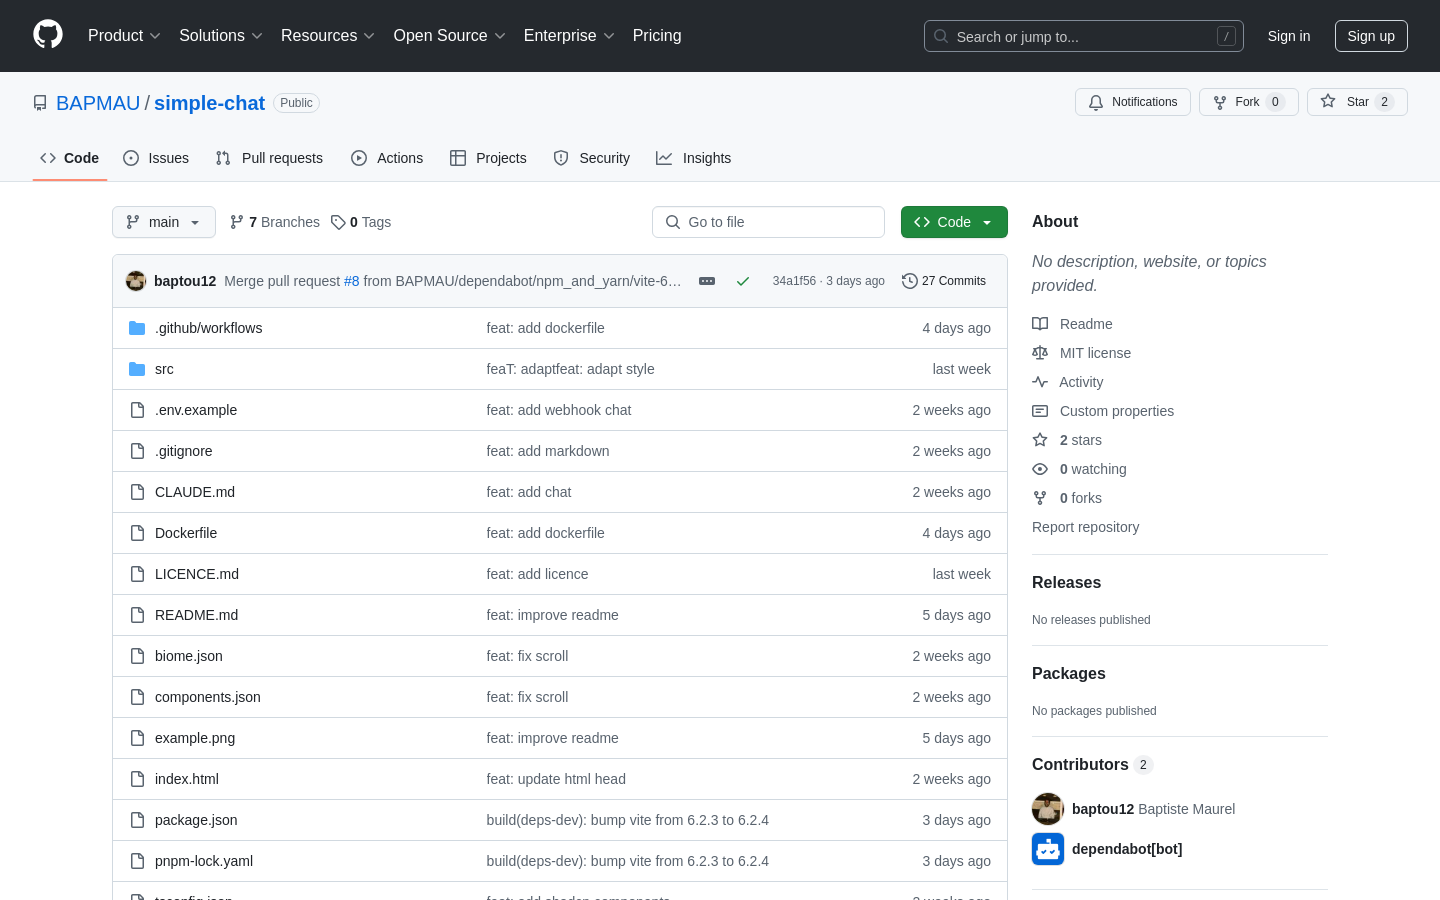Open the Releases heading link
The height and width of the screenshot is (900, 1440).
pyautogui.click(x=1066, y=583)
